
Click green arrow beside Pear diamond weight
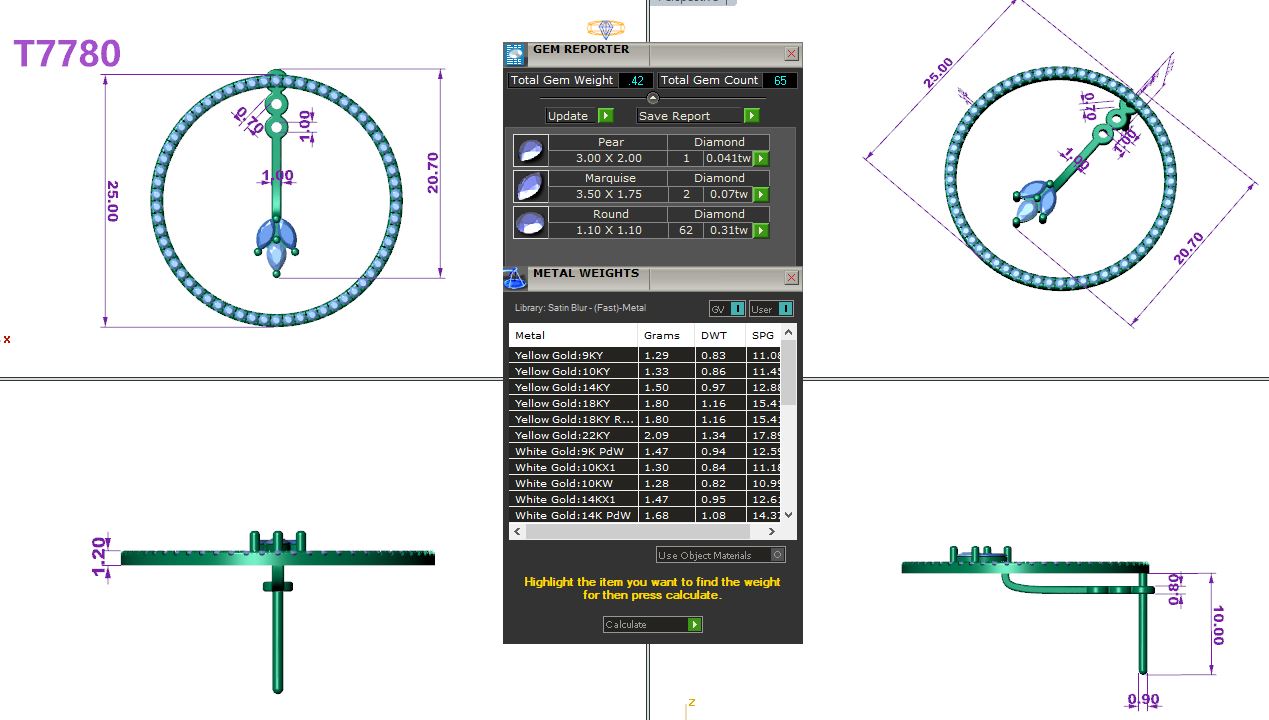(761, 159)
